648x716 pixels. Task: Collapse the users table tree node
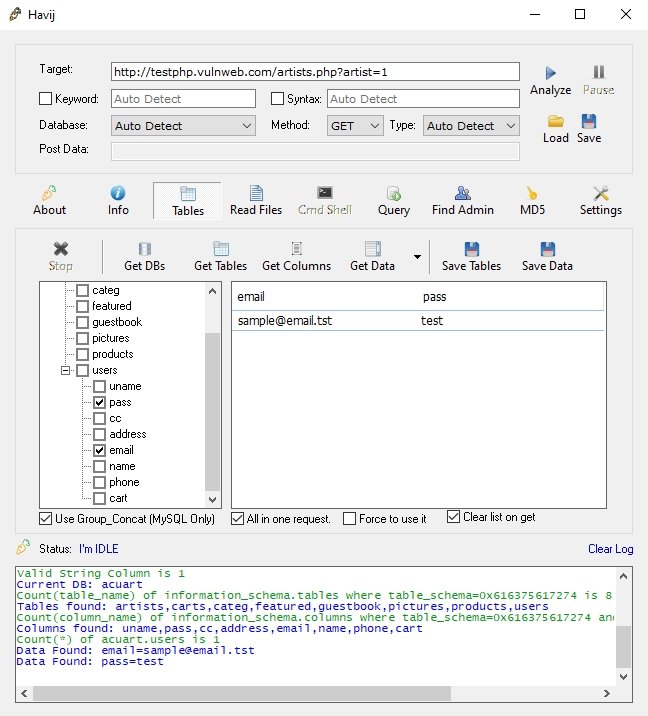[66, 370]
